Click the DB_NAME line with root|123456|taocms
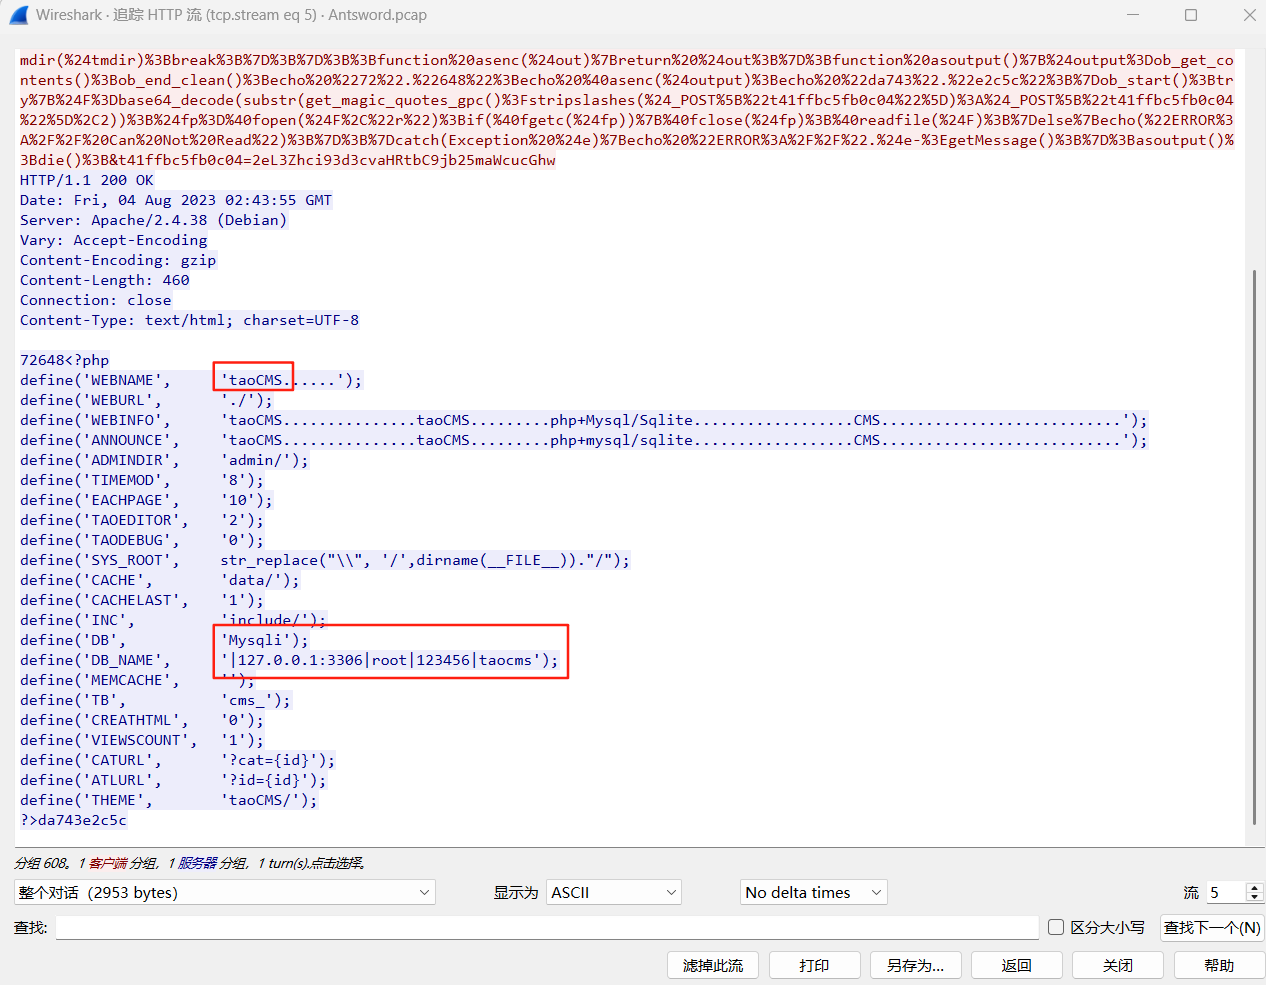This screenshot has width=1266, height=985. pos(289,660)
